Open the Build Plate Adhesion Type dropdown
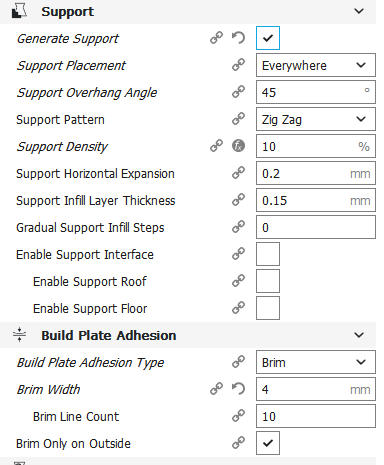384x465 pixels. pos(316,362)
